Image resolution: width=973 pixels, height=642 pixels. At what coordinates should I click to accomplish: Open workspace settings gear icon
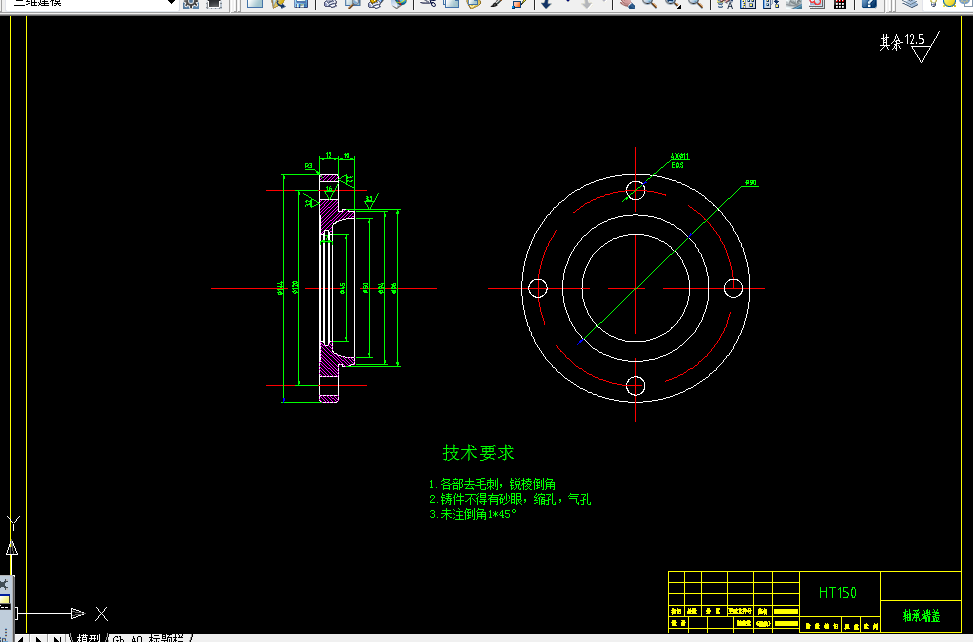tap(191, 3)
